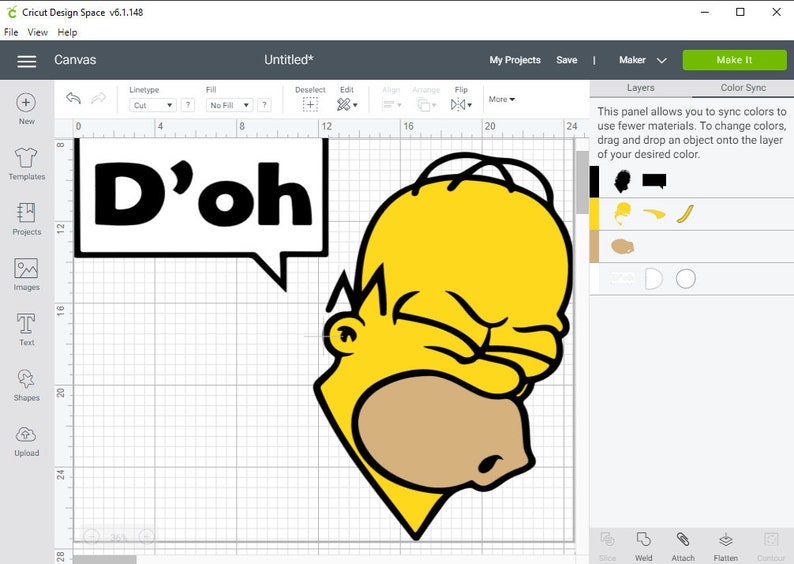This screenshot has height=564, width=794.
Task: Select black speech bubble thumbnail in Color Sync
Action: (654, 181)
